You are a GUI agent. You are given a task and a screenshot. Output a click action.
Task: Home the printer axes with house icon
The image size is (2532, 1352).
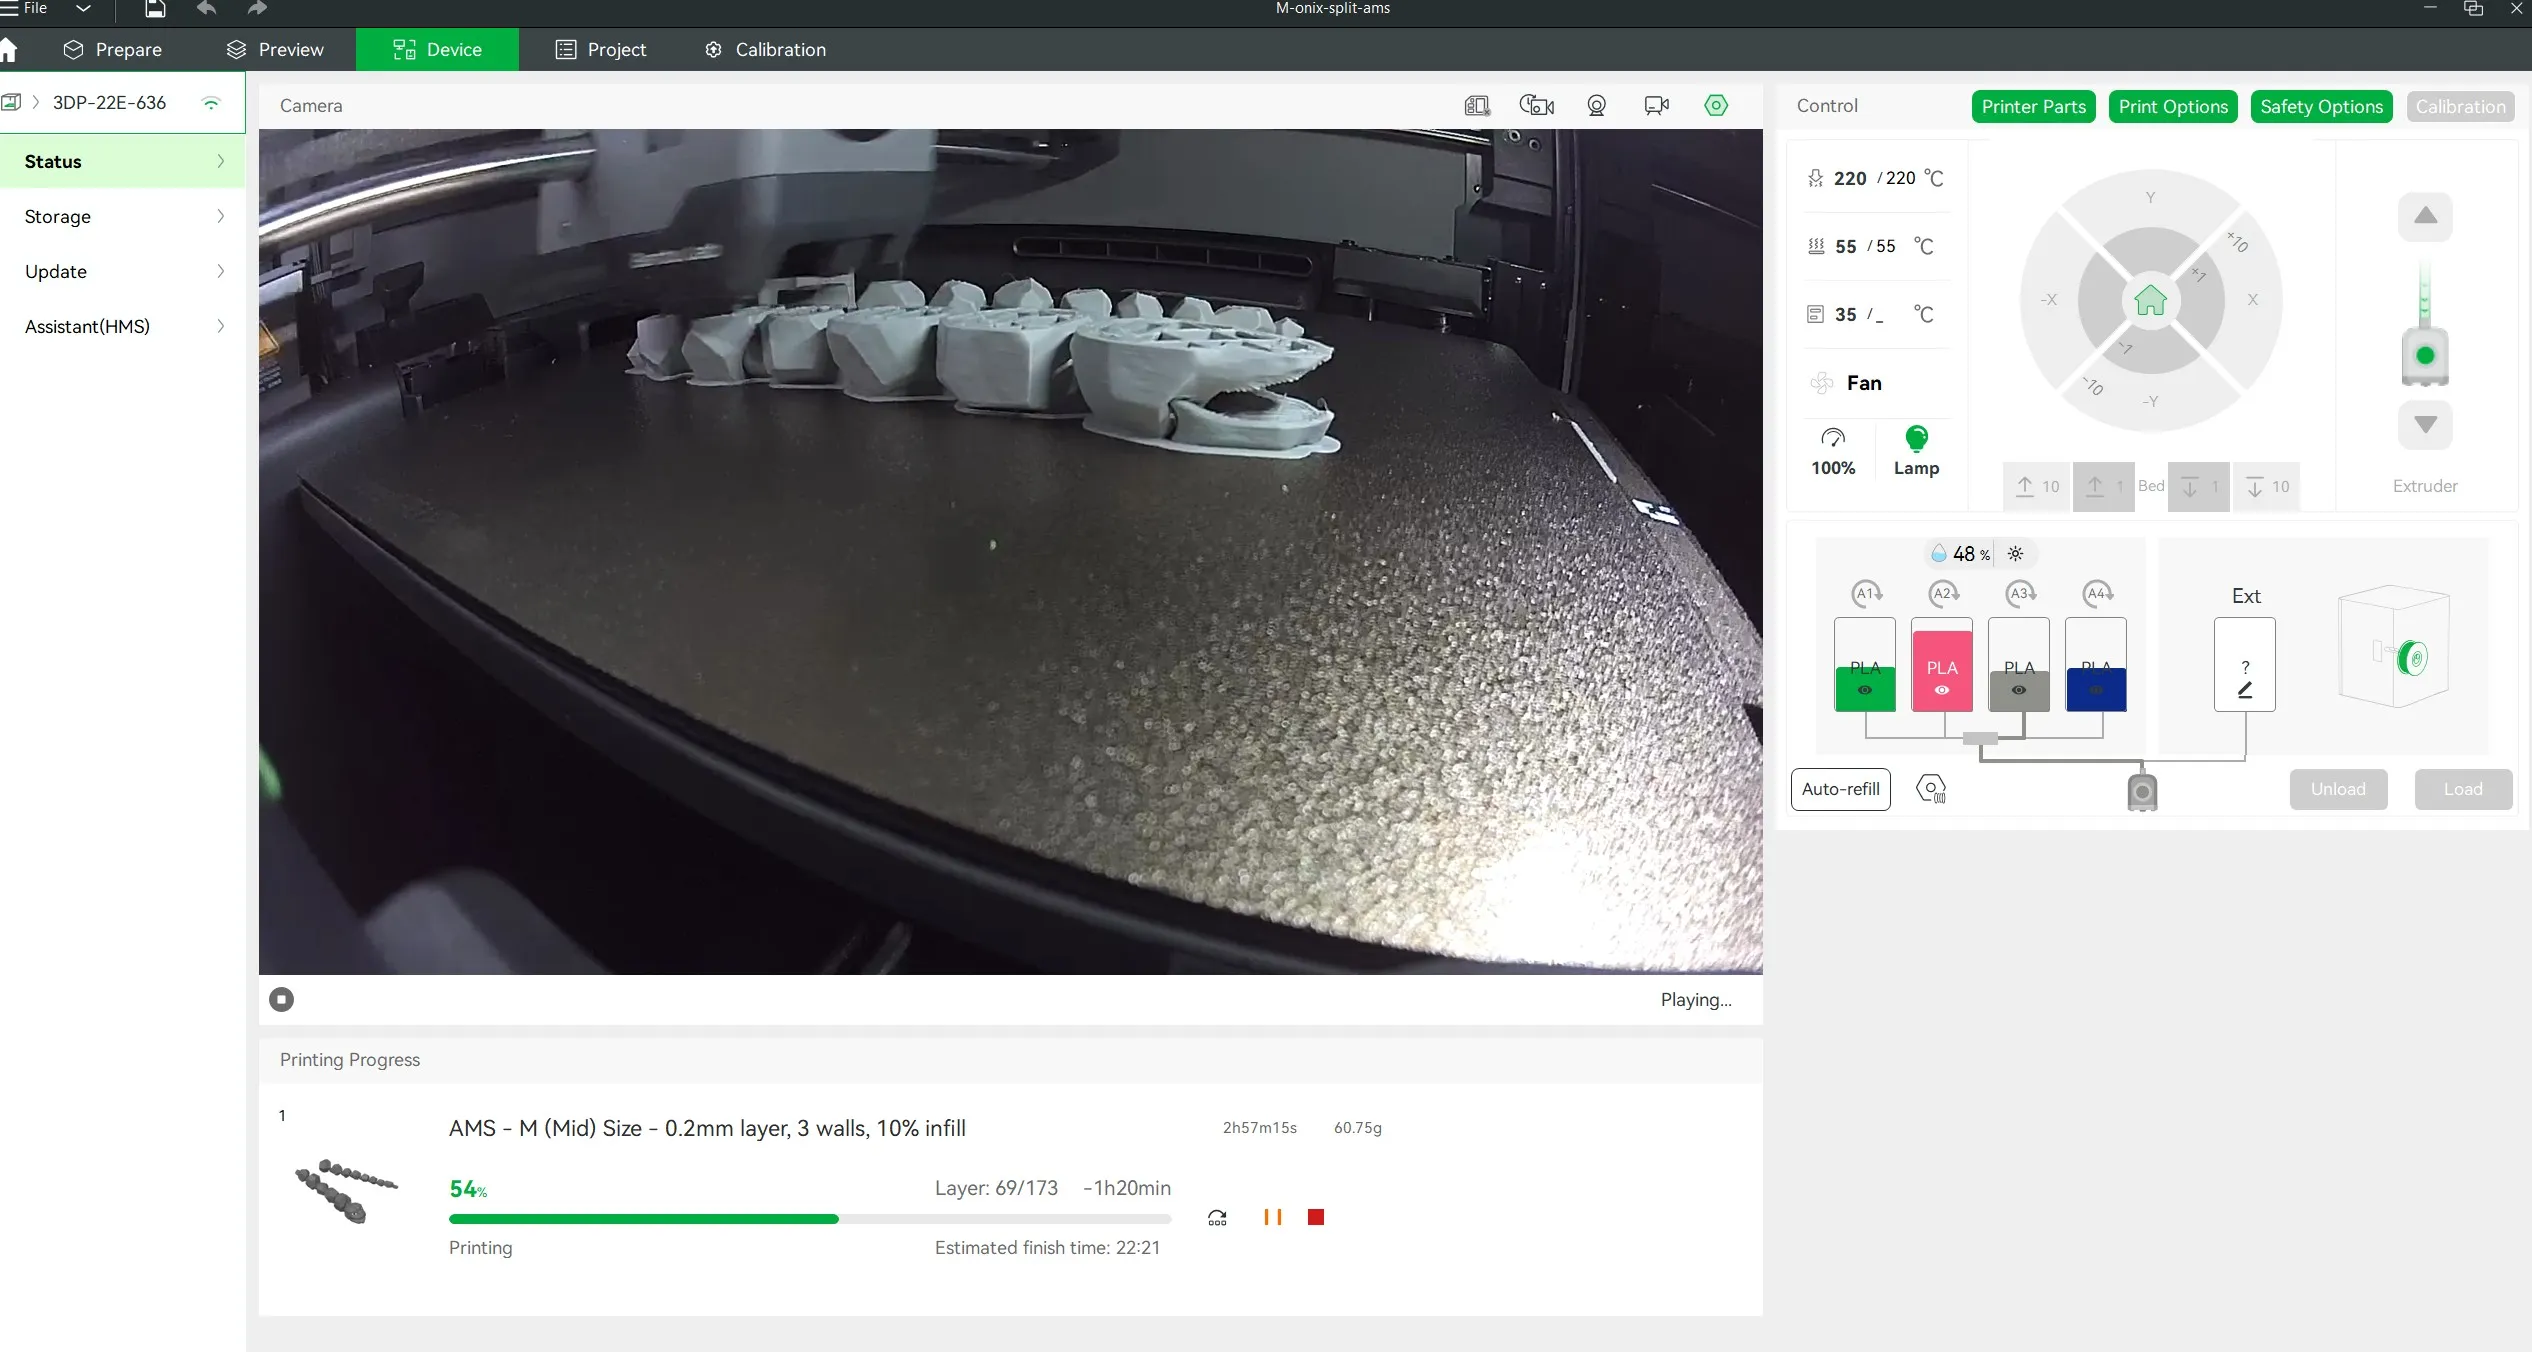2150,300
